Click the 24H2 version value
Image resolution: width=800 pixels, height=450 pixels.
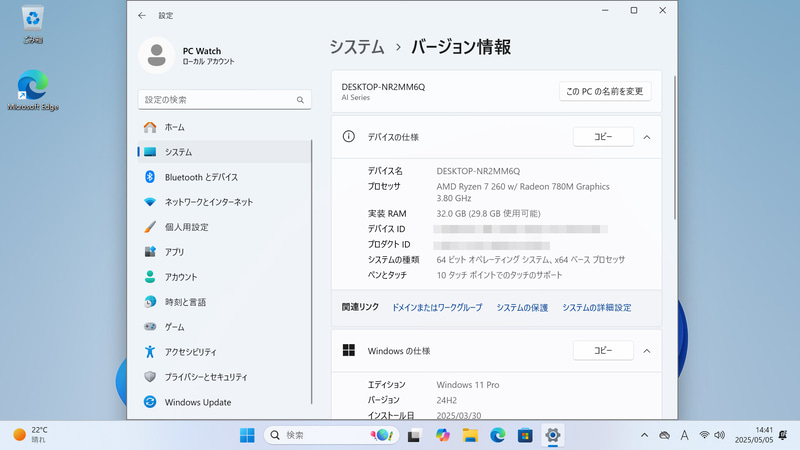coord(446,400)
